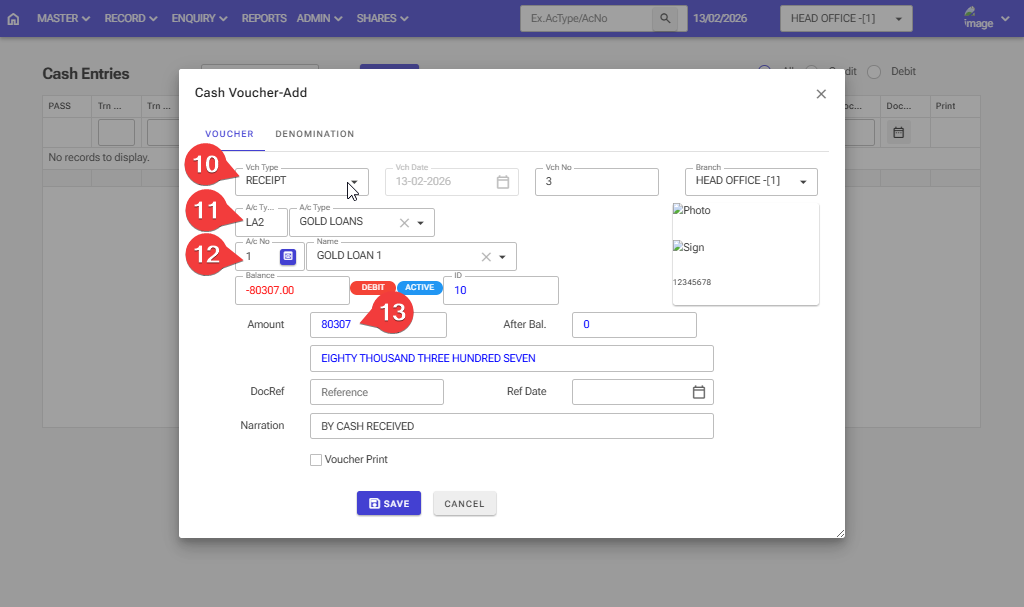1024x607 pixels.
Task: Open the Ref Date calendar picker
Action: (x=699, y=392)
